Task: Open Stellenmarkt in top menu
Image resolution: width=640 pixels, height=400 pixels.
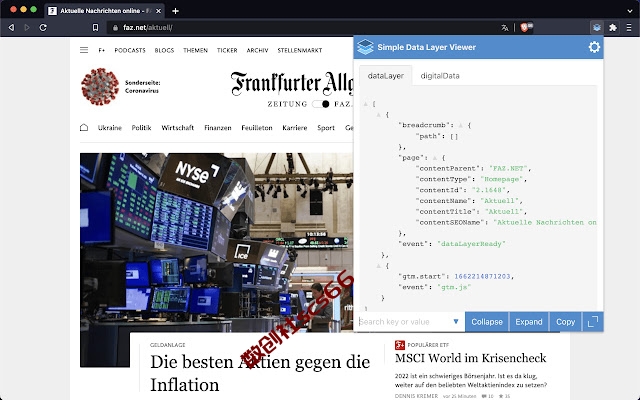Action: [x=300, y=50]
